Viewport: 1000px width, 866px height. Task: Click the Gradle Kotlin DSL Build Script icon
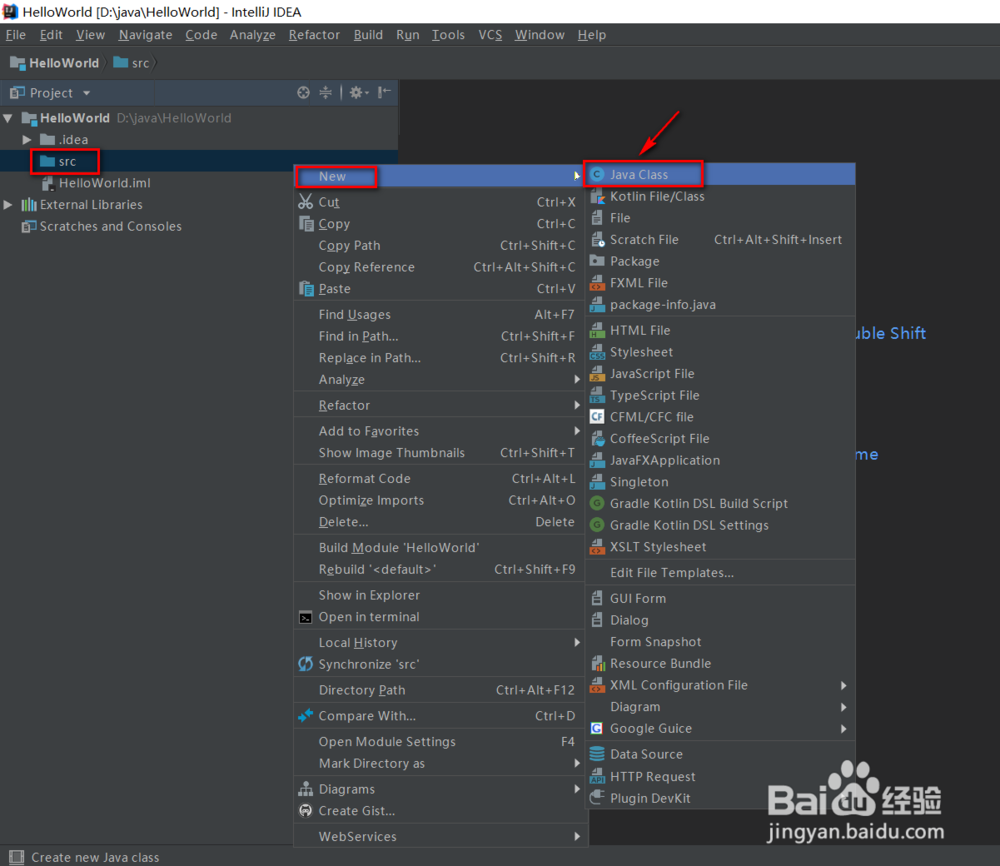597,504
